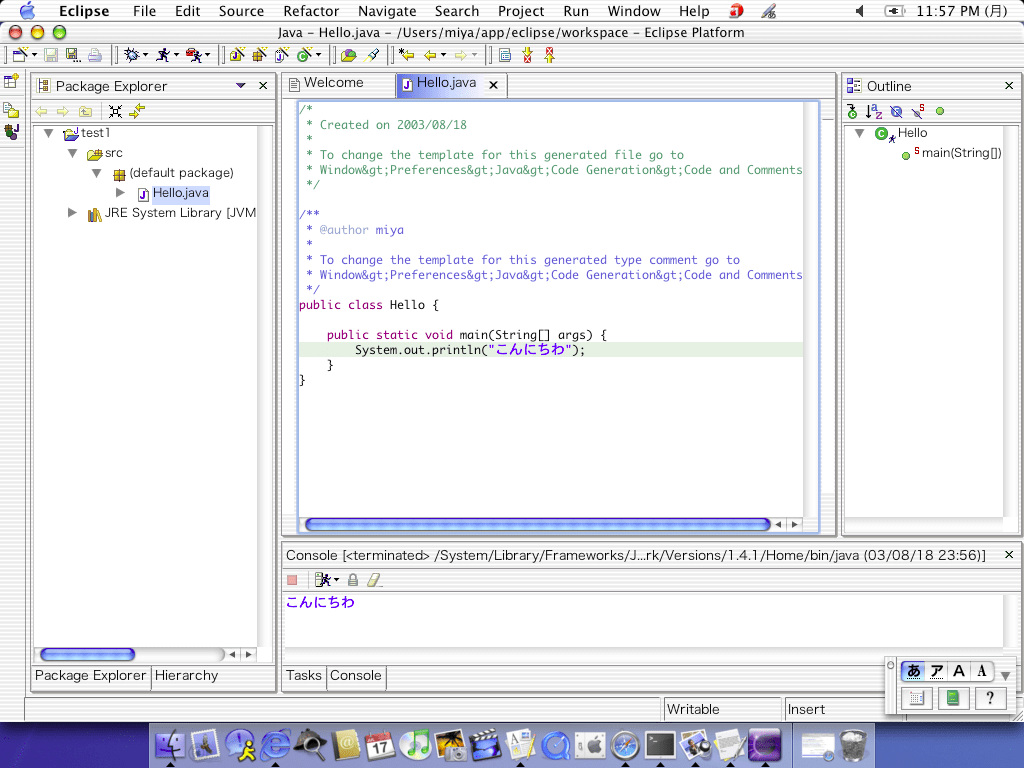Click the Collapse All icon in Package Explorer
Viewport: 1024px width, 768px height.
pos(116,112)
